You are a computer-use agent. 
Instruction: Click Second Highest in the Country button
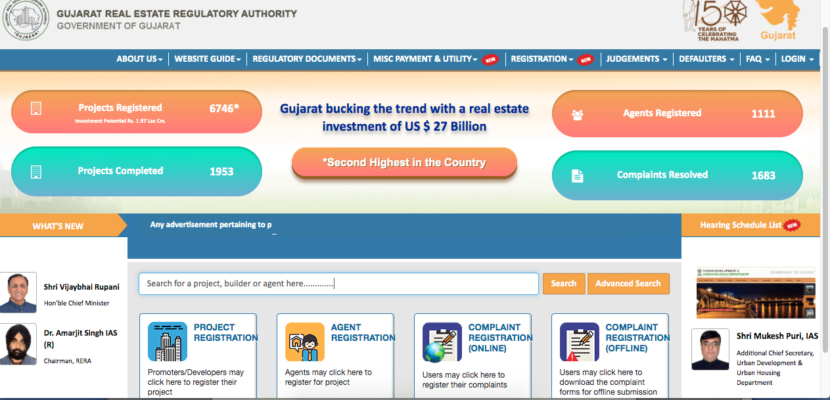point(404,163)
